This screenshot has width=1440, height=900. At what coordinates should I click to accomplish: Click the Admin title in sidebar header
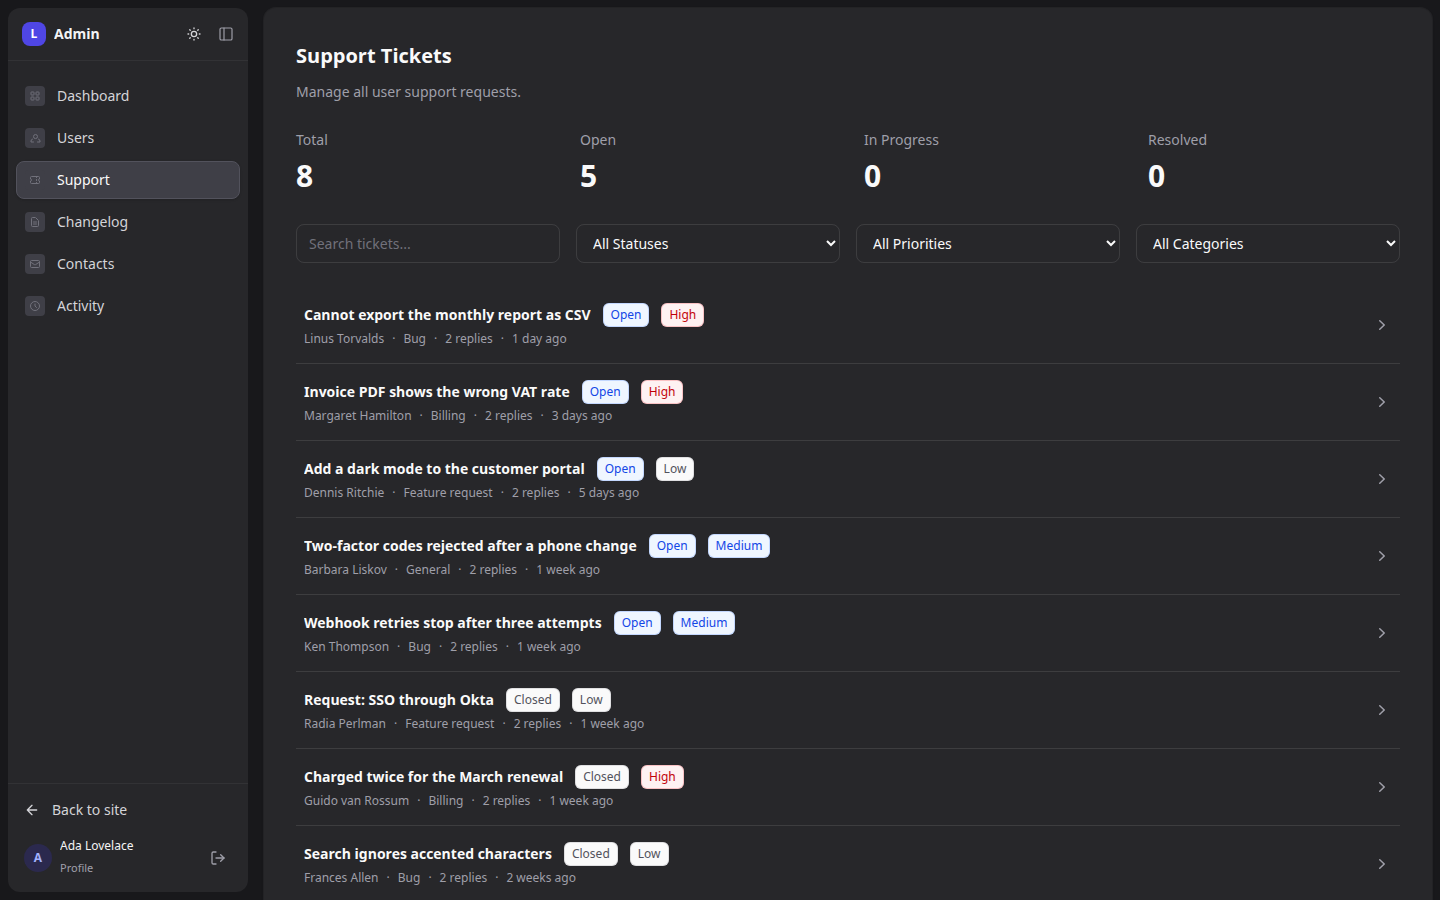pyautogui.click(x=77, y=34)
